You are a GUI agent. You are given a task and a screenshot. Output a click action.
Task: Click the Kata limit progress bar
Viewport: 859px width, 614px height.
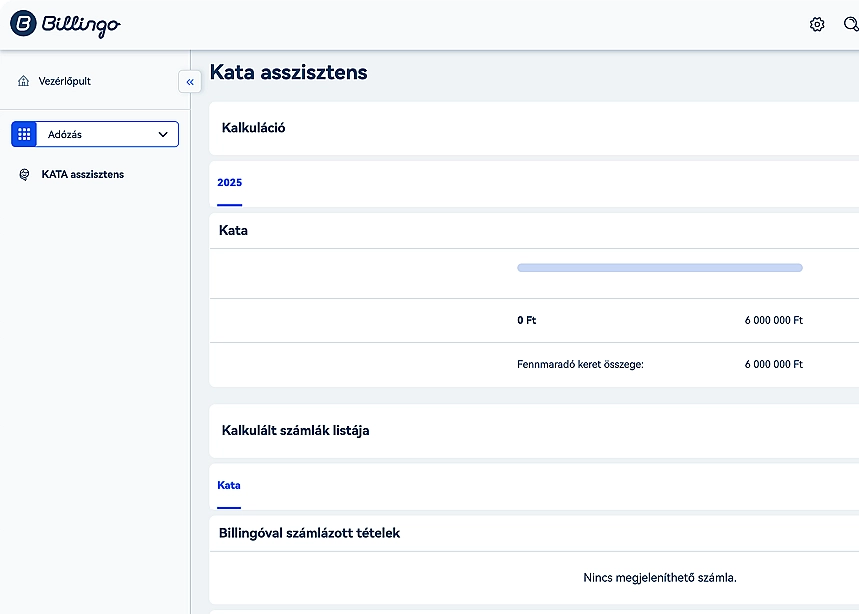point(659,268)
